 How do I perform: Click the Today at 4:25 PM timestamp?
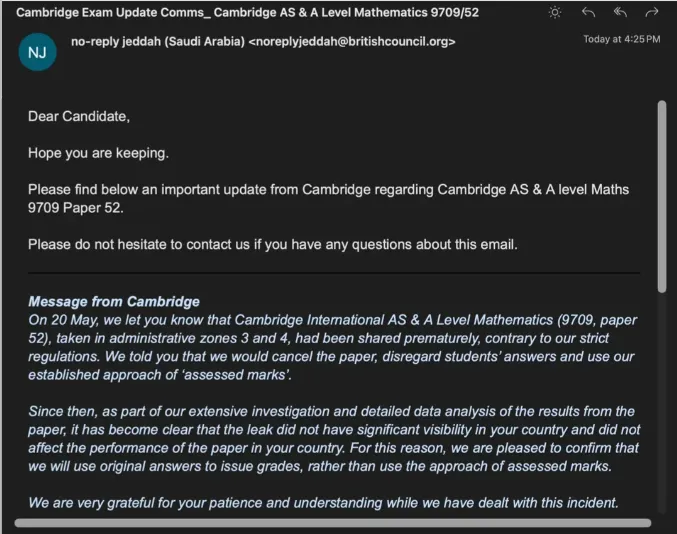pyautogui.click(x=622, y=39)
